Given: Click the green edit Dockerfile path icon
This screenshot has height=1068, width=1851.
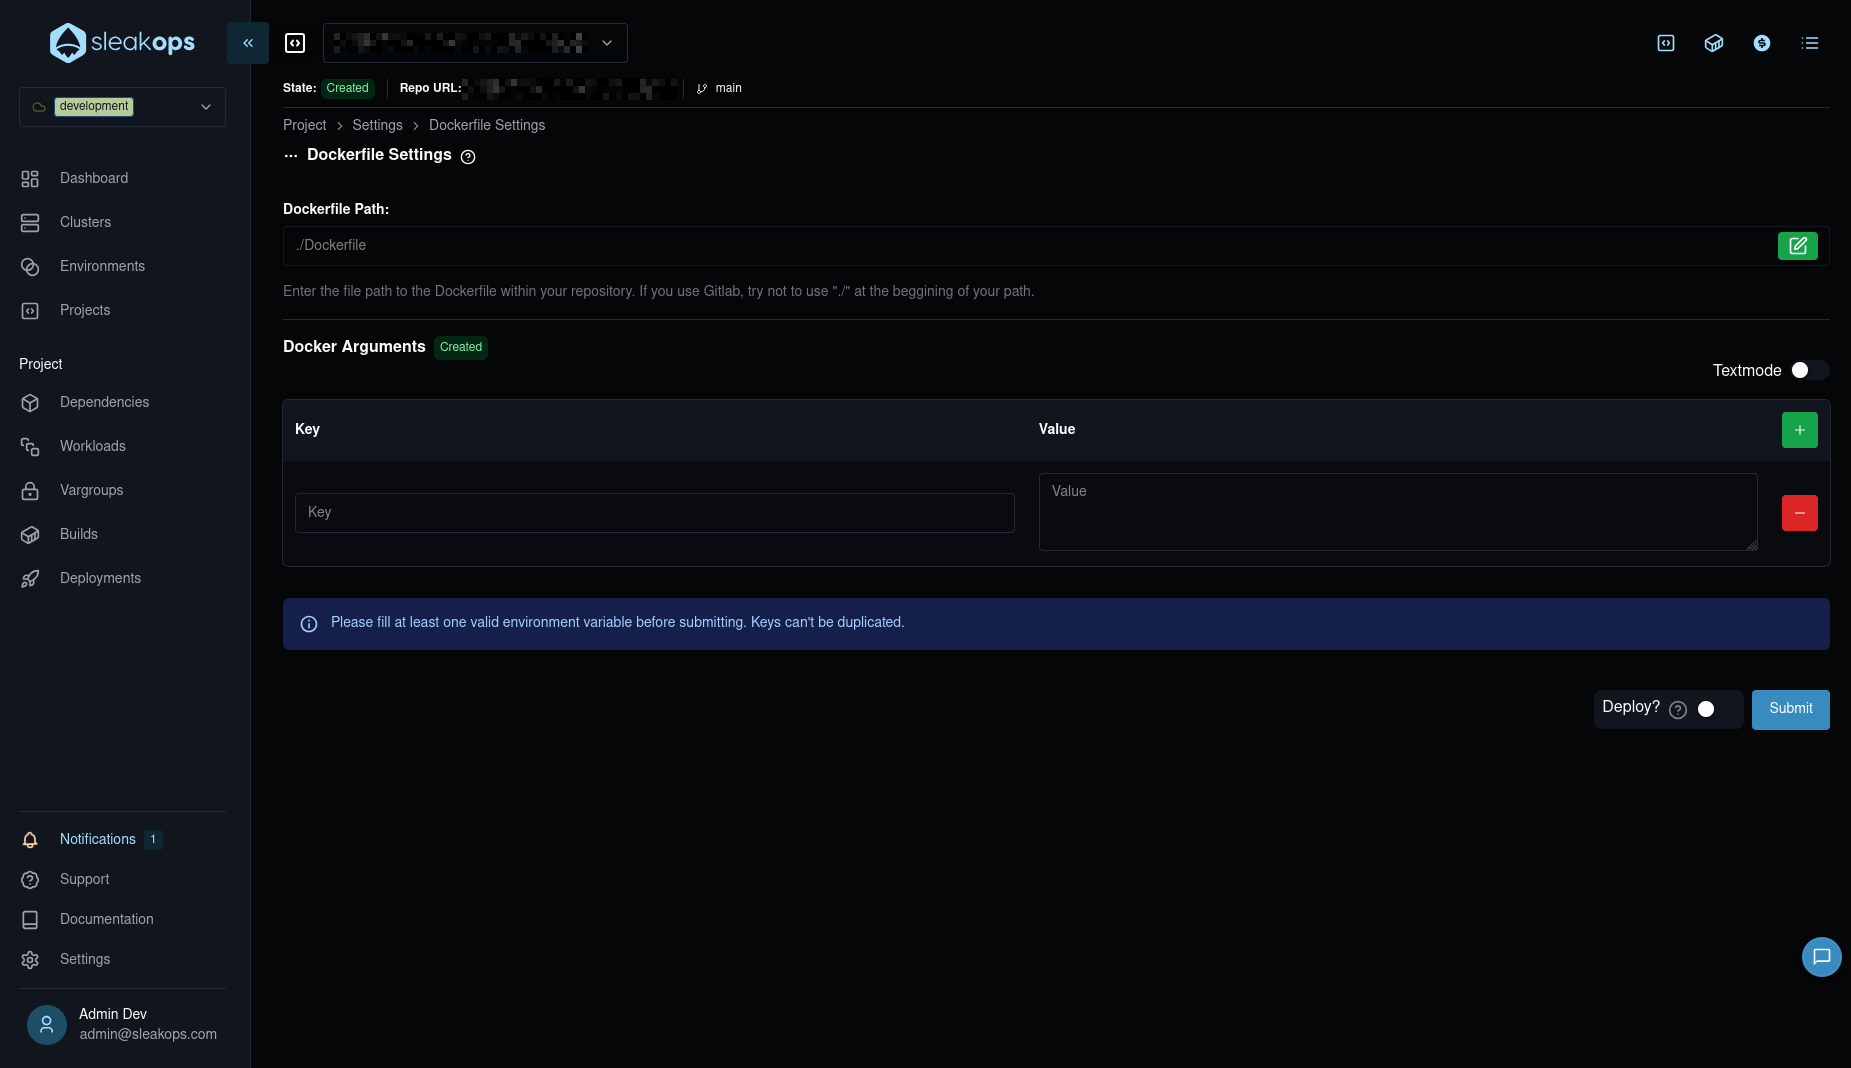Looking at the screenshot, I should point(1797,246).
